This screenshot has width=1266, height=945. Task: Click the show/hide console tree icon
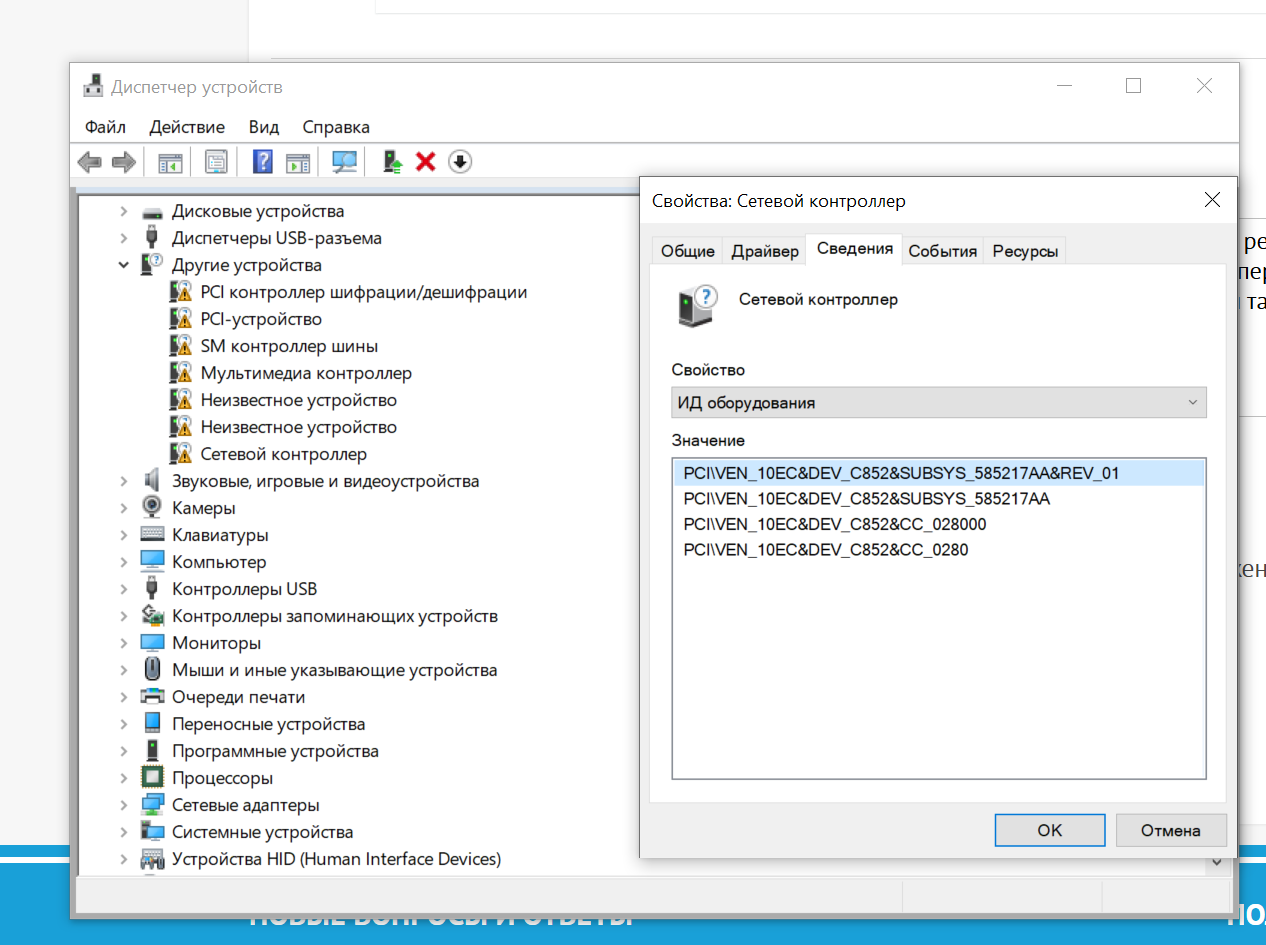[x=170, y=161]
